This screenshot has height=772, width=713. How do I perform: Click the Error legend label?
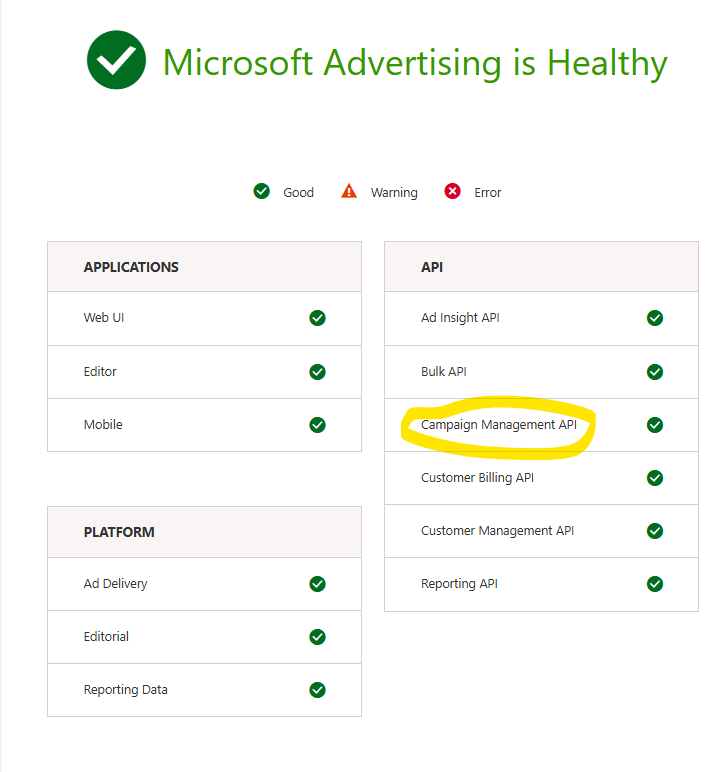coord(487,193)
